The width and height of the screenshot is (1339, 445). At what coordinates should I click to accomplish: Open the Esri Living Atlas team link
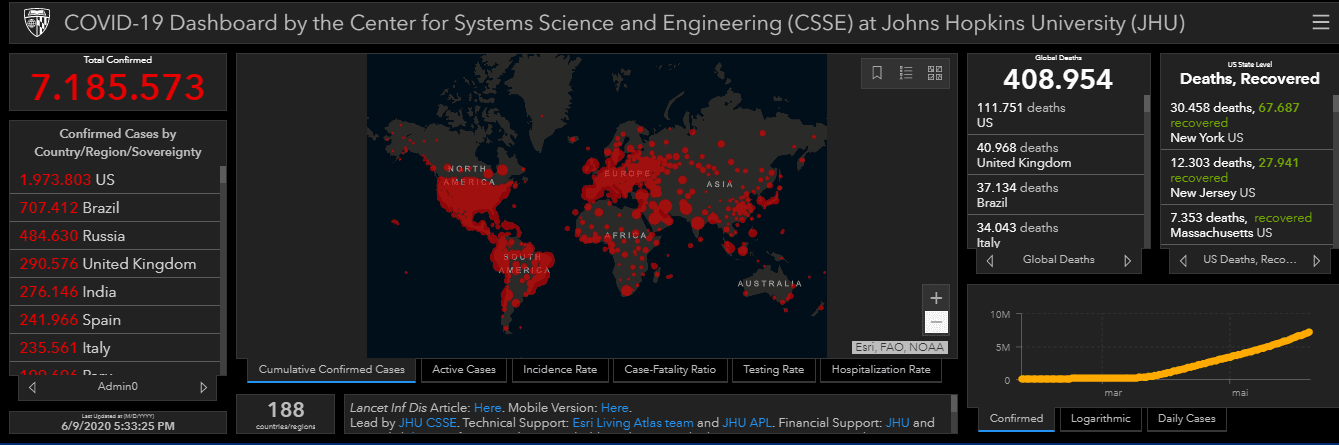[x=635, y=423]
